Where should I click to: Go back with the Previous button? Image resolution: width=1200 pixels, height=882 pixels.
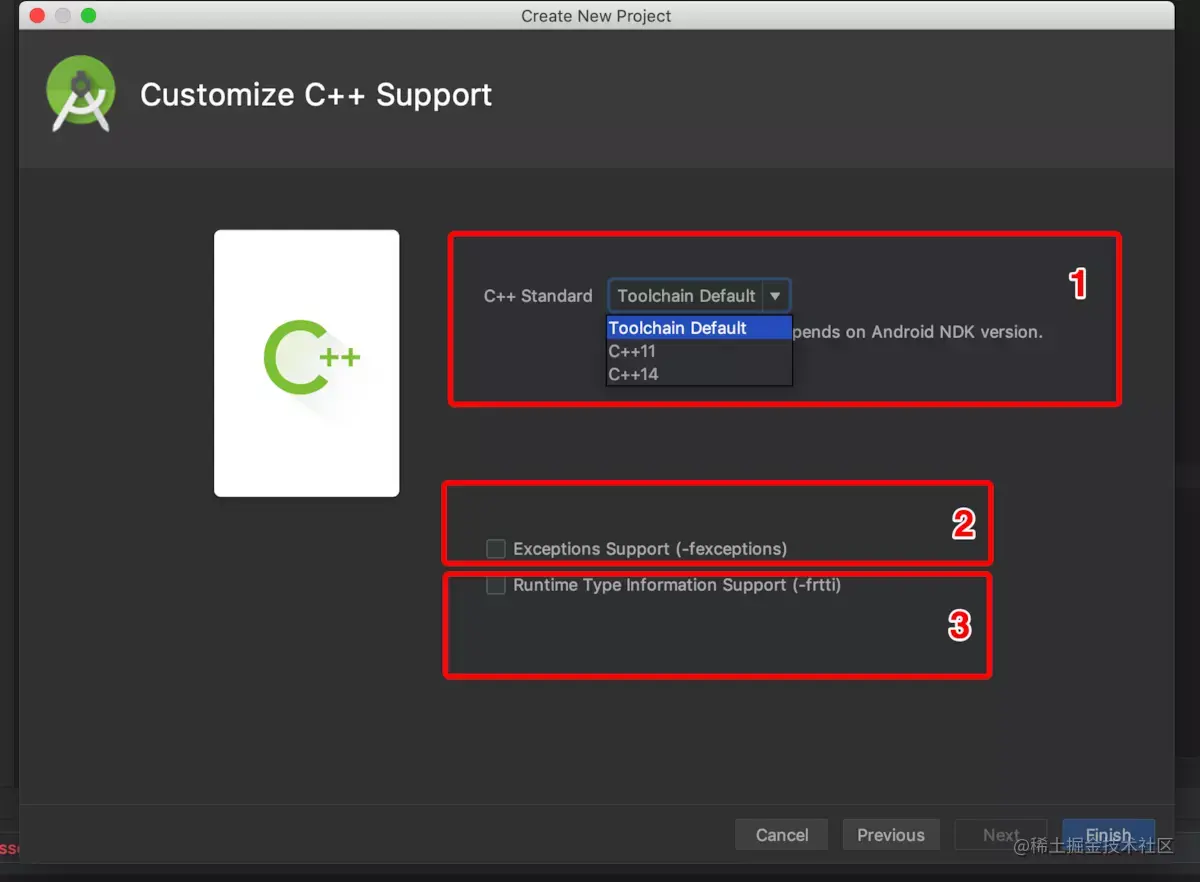[x=891, y=835]
